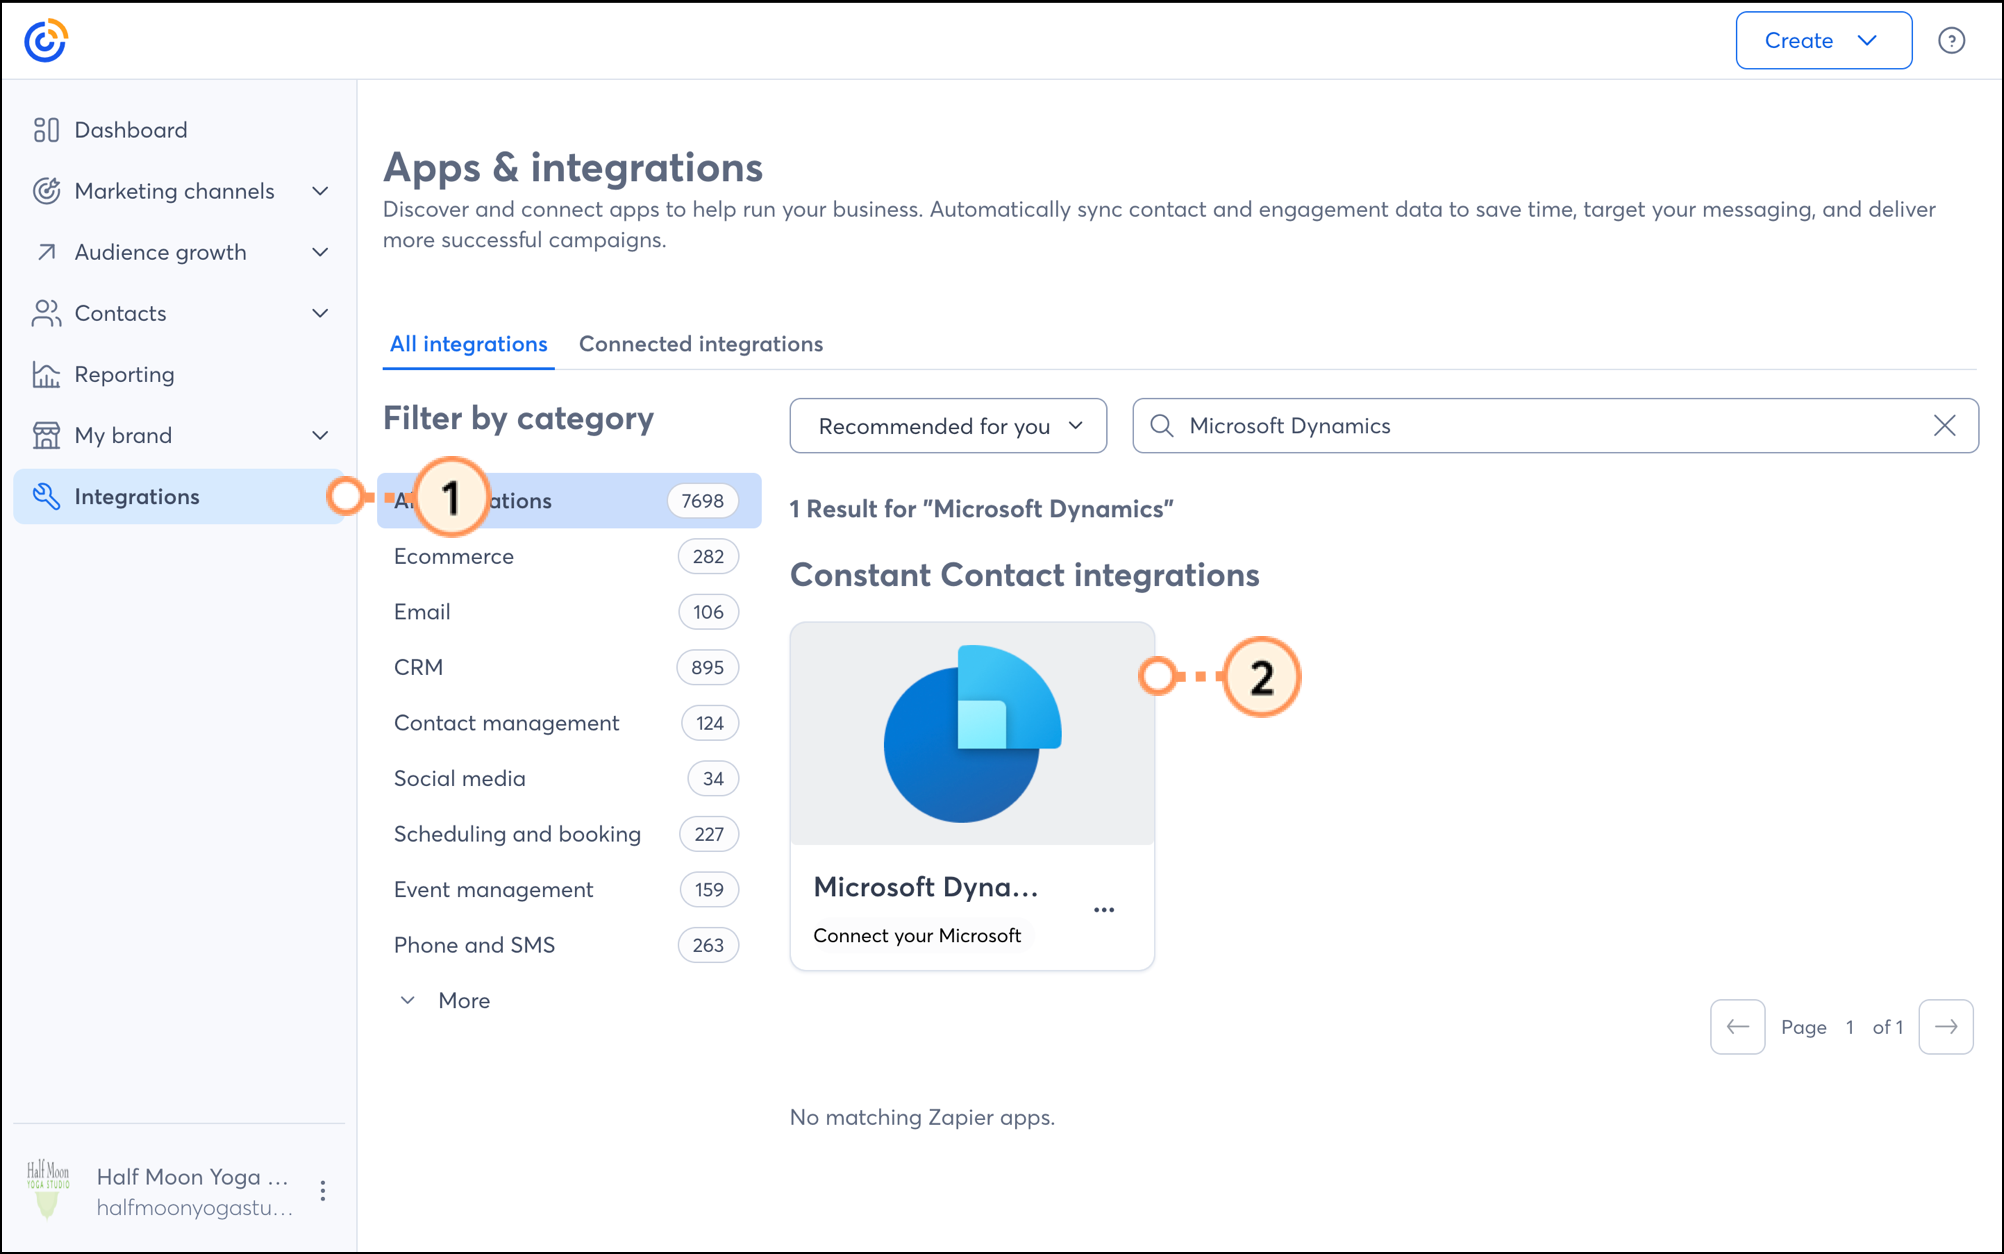Image resolution: width=2004 pixels, height=1254 pixels.
Task: Click the Dashboard icon in sidebar
Action: pyautogui.click(x=46, y=130)
